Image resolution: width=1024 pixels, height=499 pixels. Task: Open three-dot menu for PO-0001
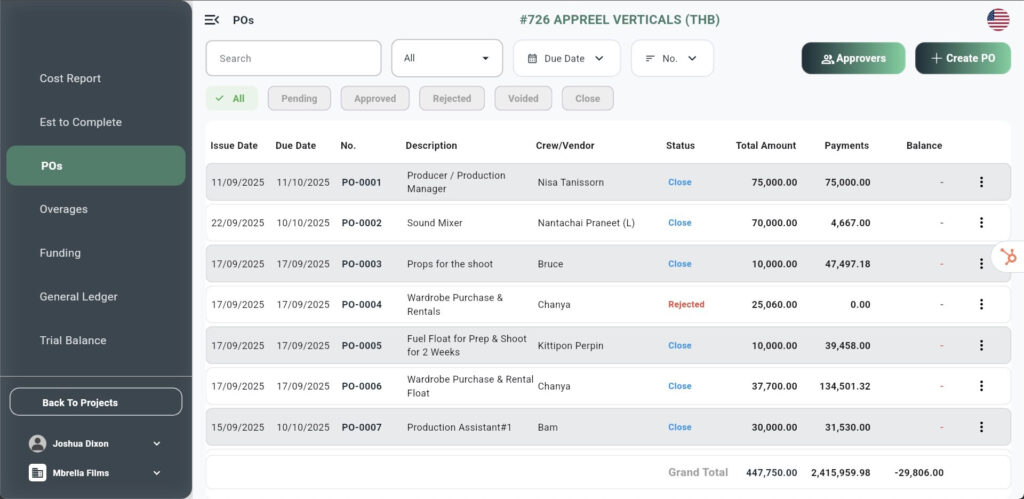click(981, 182)
